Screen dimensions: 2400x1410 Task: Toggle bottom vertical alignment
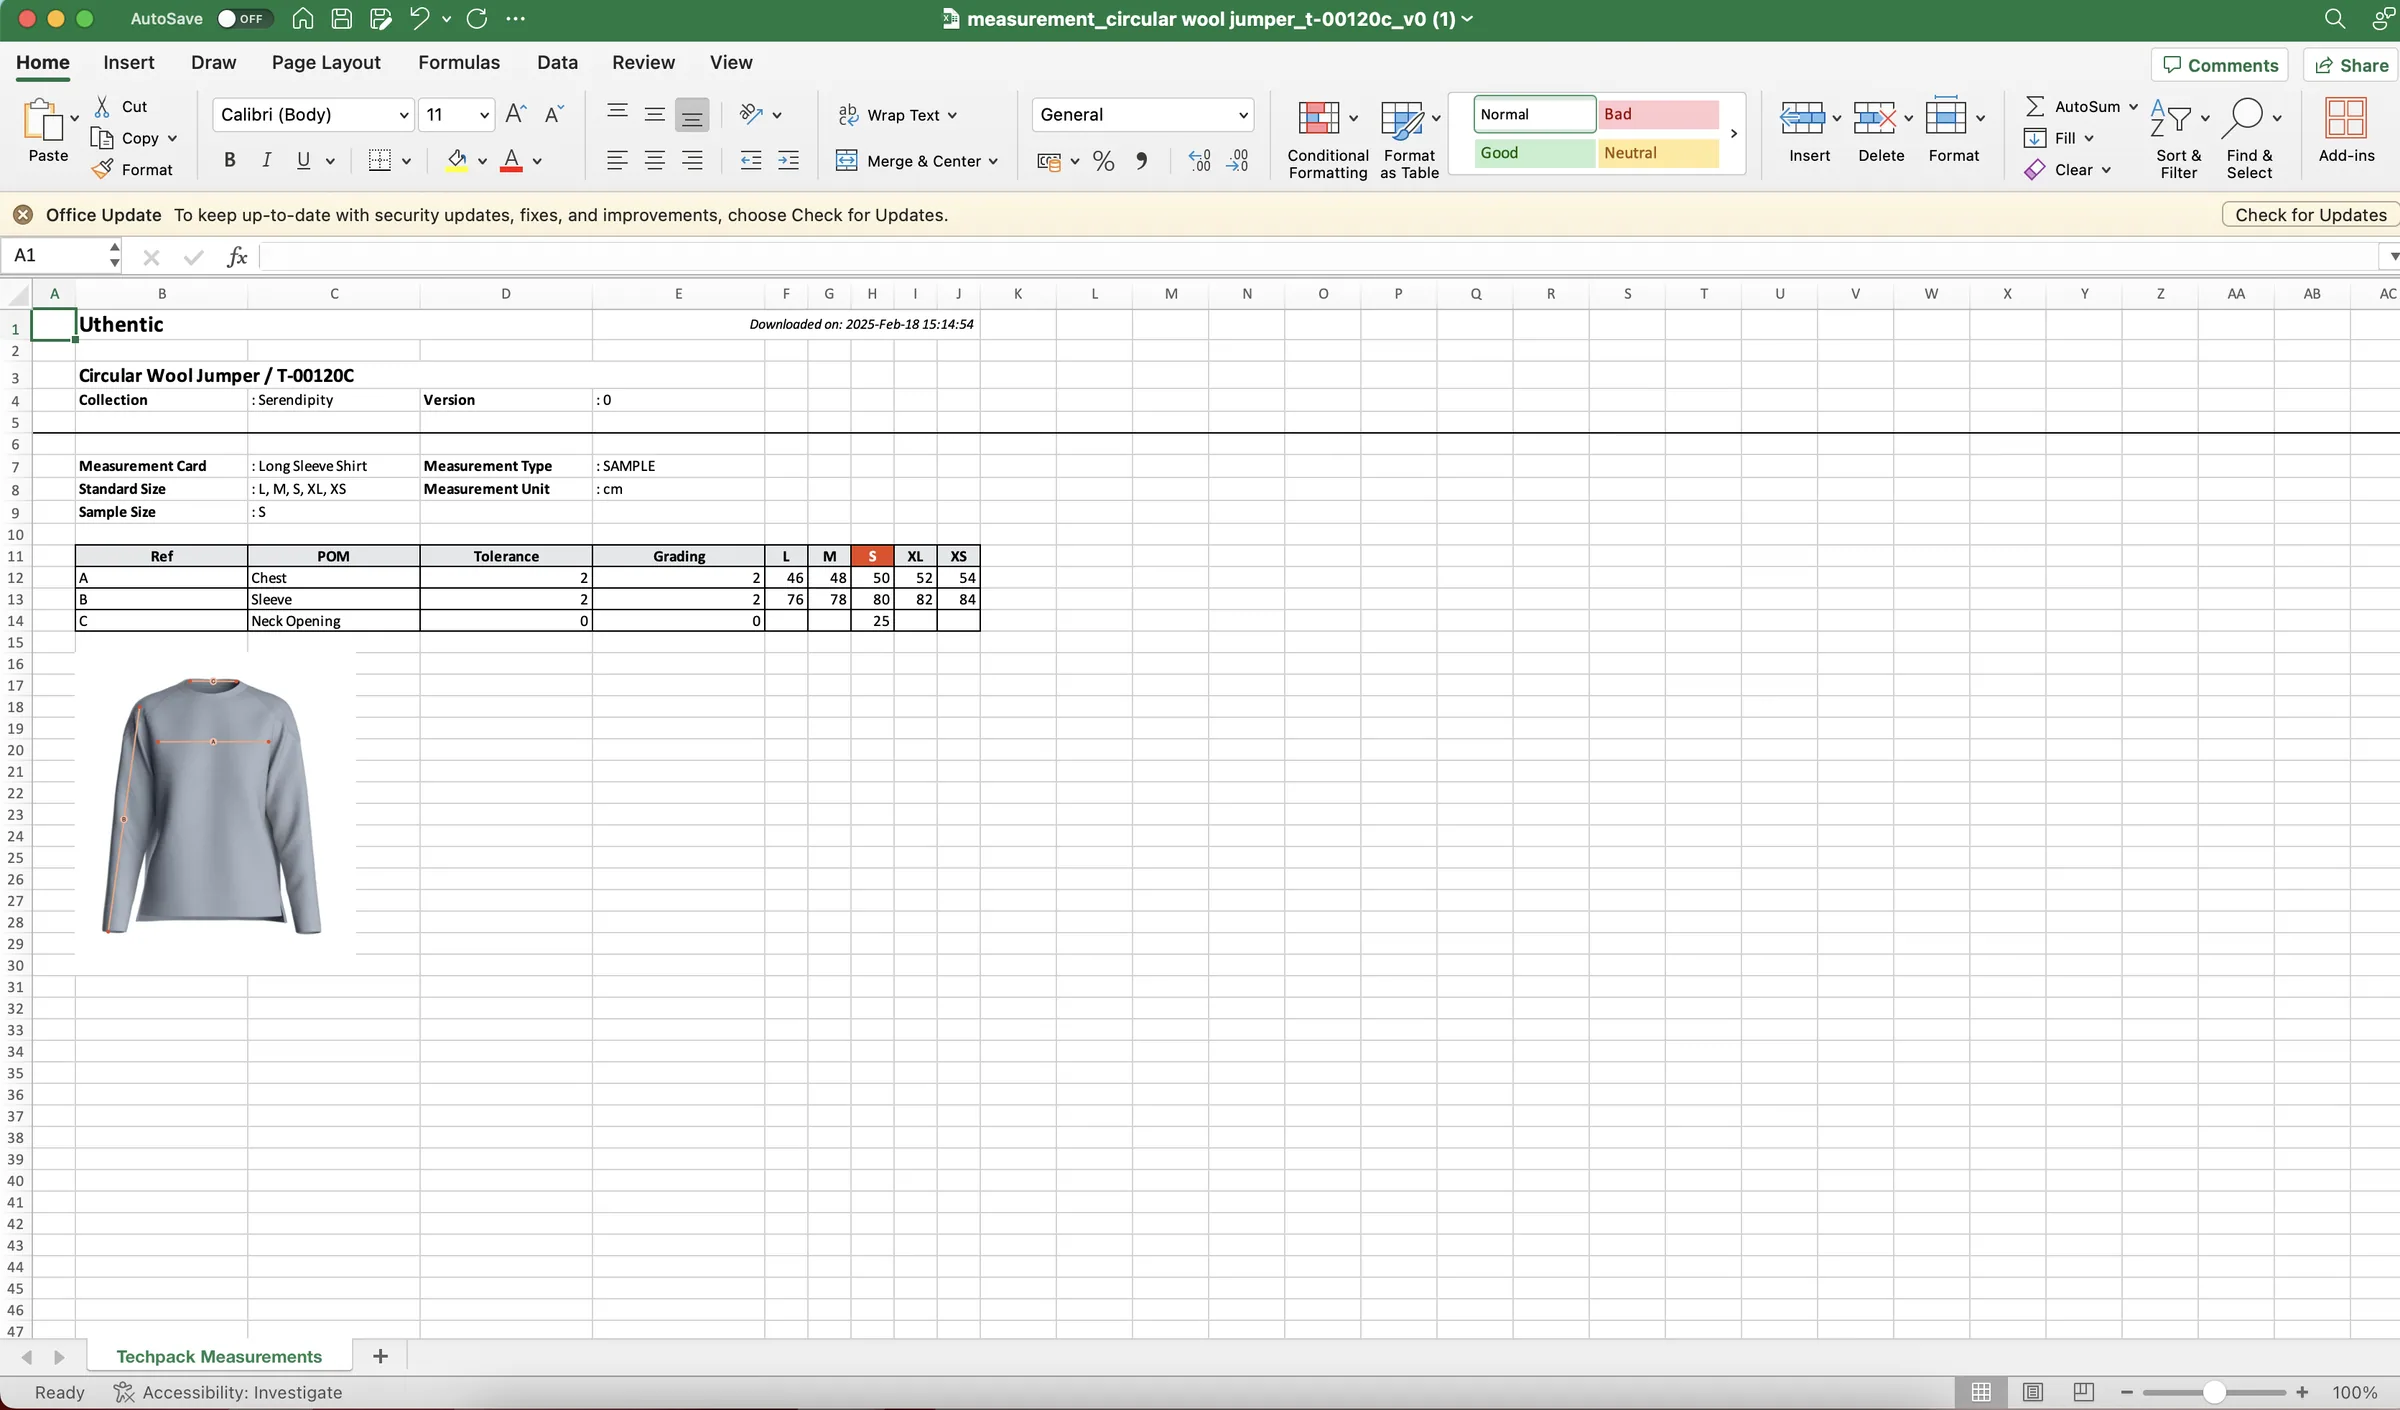pyautogui.click(x=692, y=115)
